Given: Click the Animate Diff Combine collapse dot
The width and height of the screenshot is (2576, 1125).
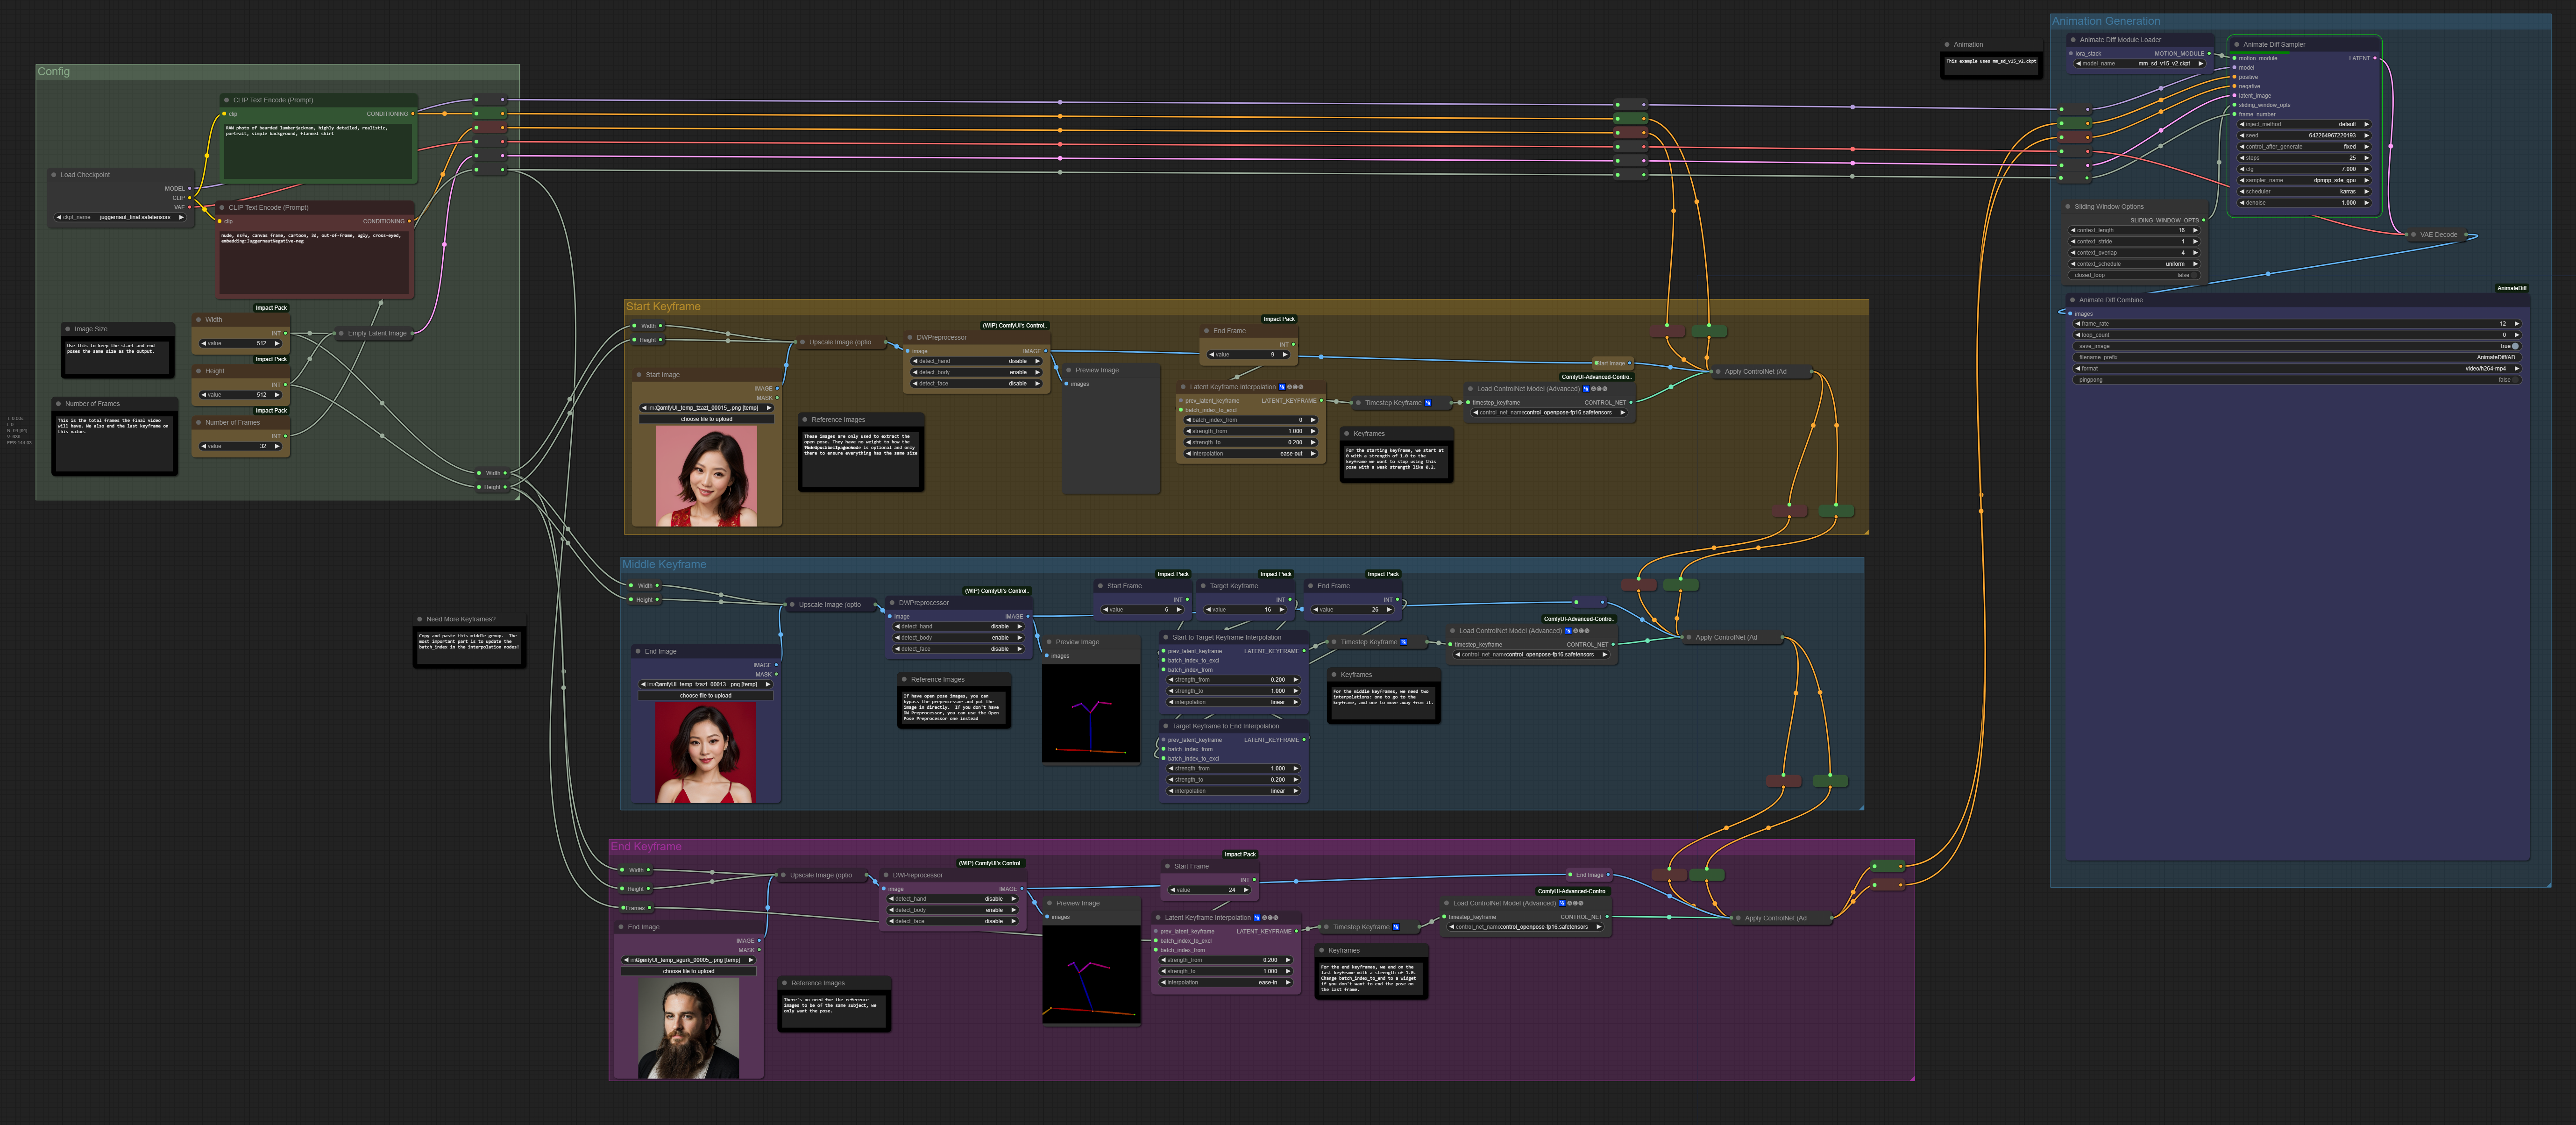Looking at the screenshot, I should click(2072, 300).
